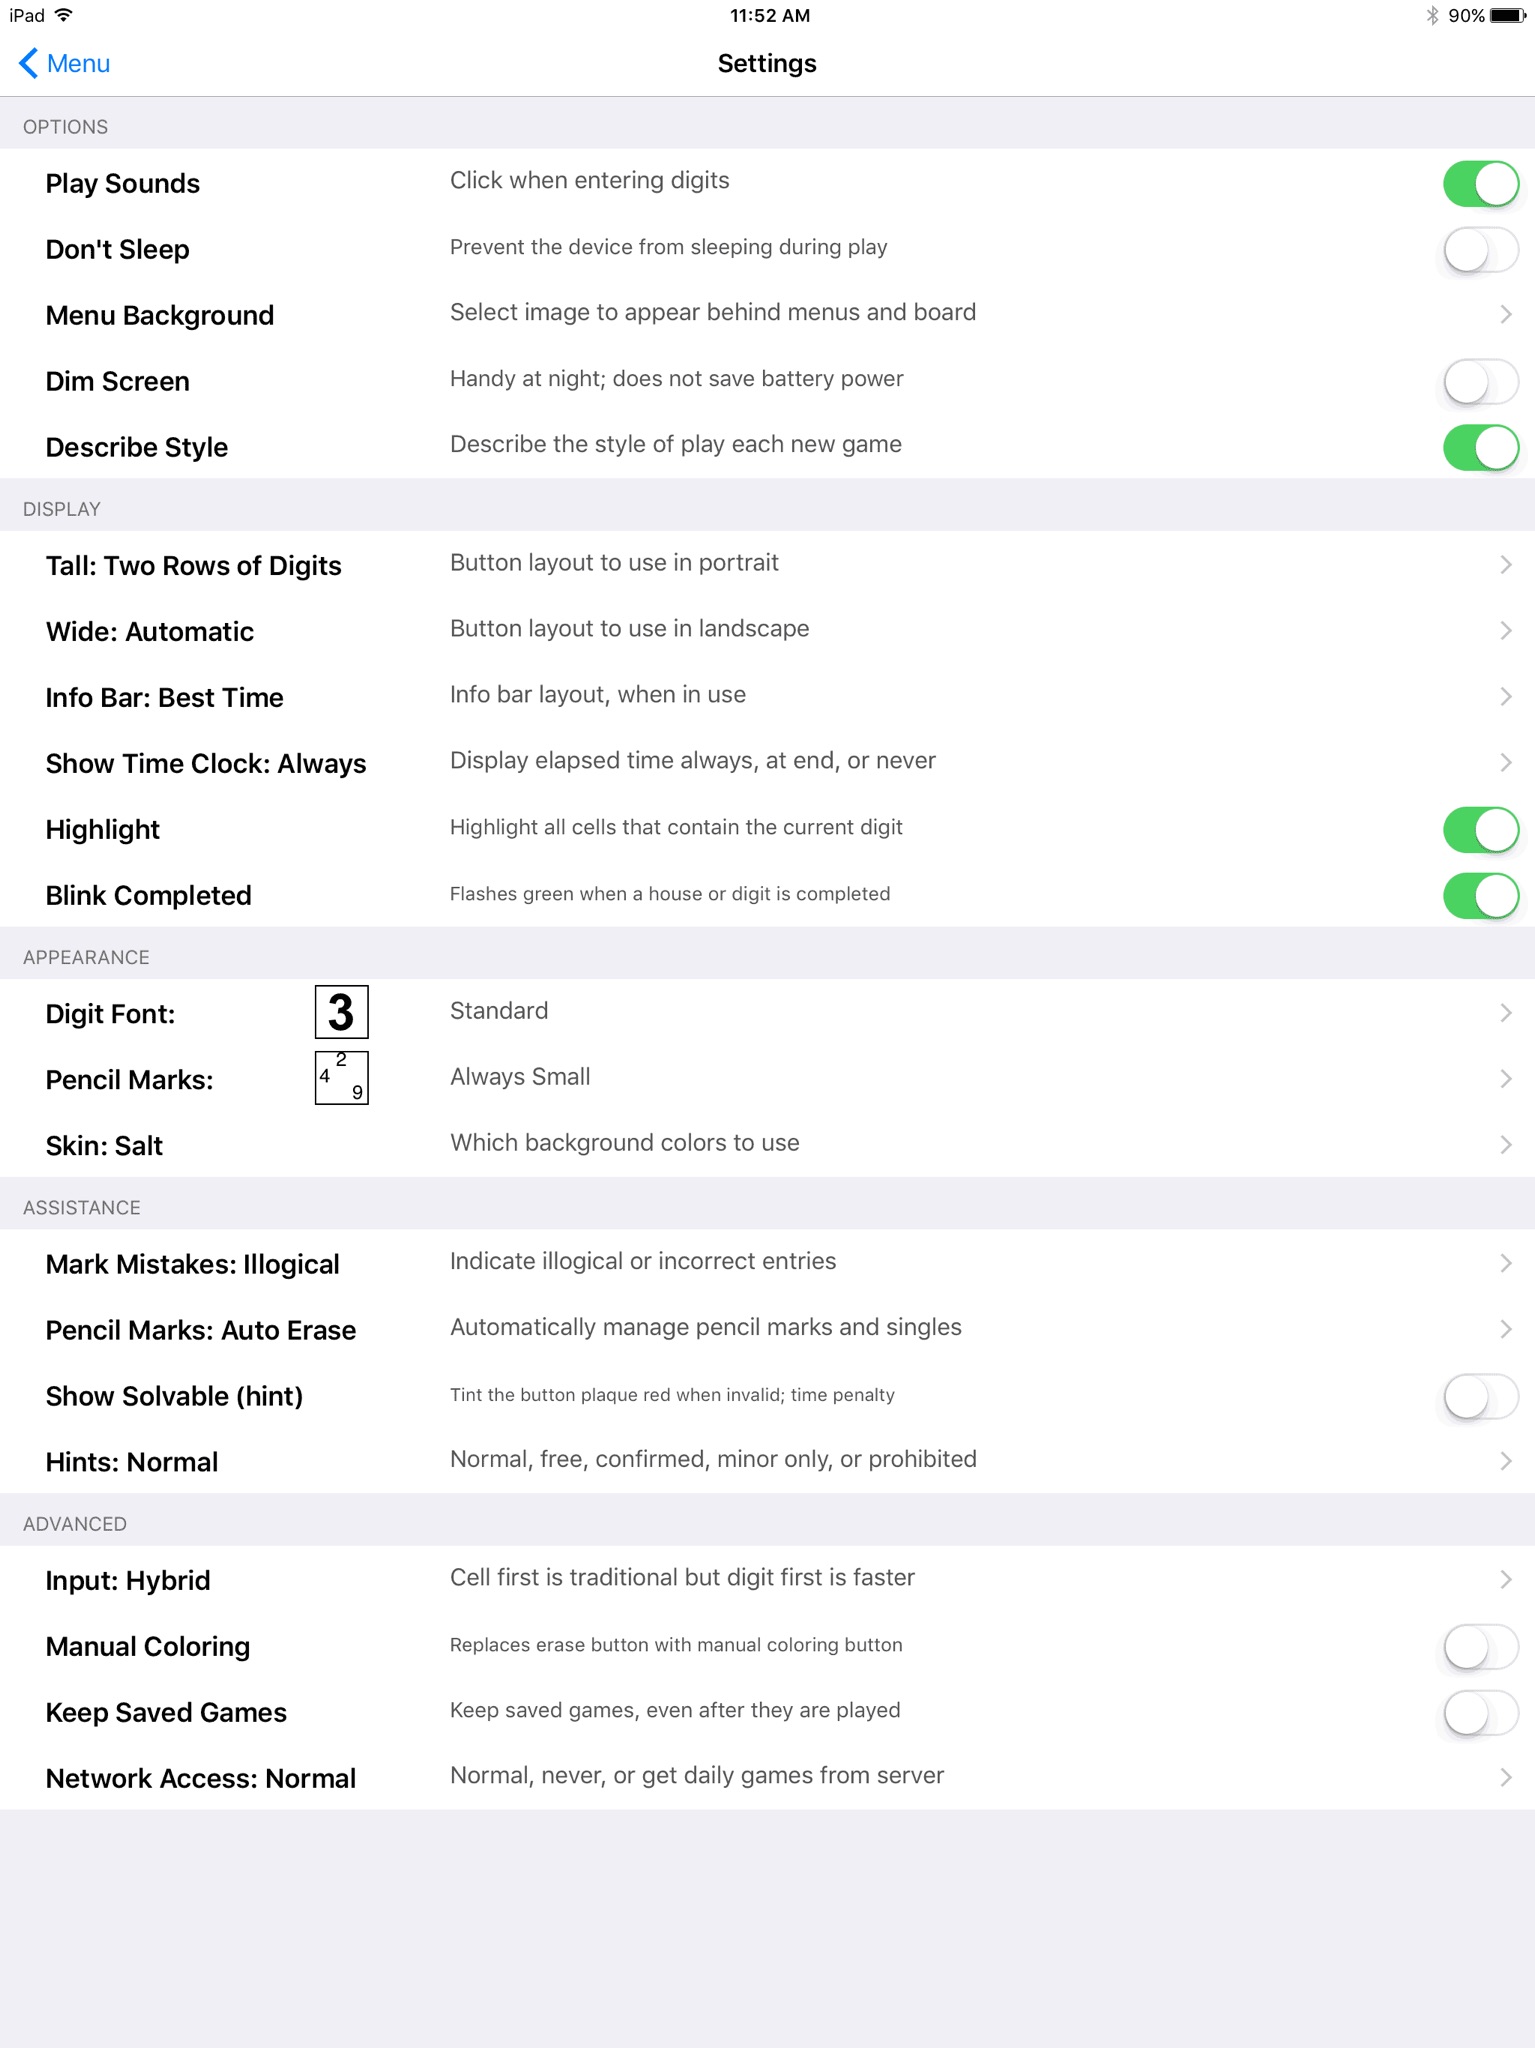The image size is (1535, 2048).
Task: Tap the battery icon in the status bar
Action: [1508, 16]
